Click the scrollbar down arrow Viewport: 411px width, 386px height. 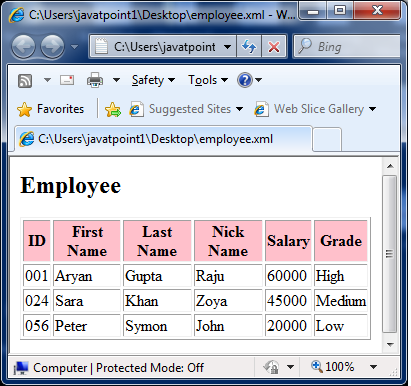pos(390,345)
